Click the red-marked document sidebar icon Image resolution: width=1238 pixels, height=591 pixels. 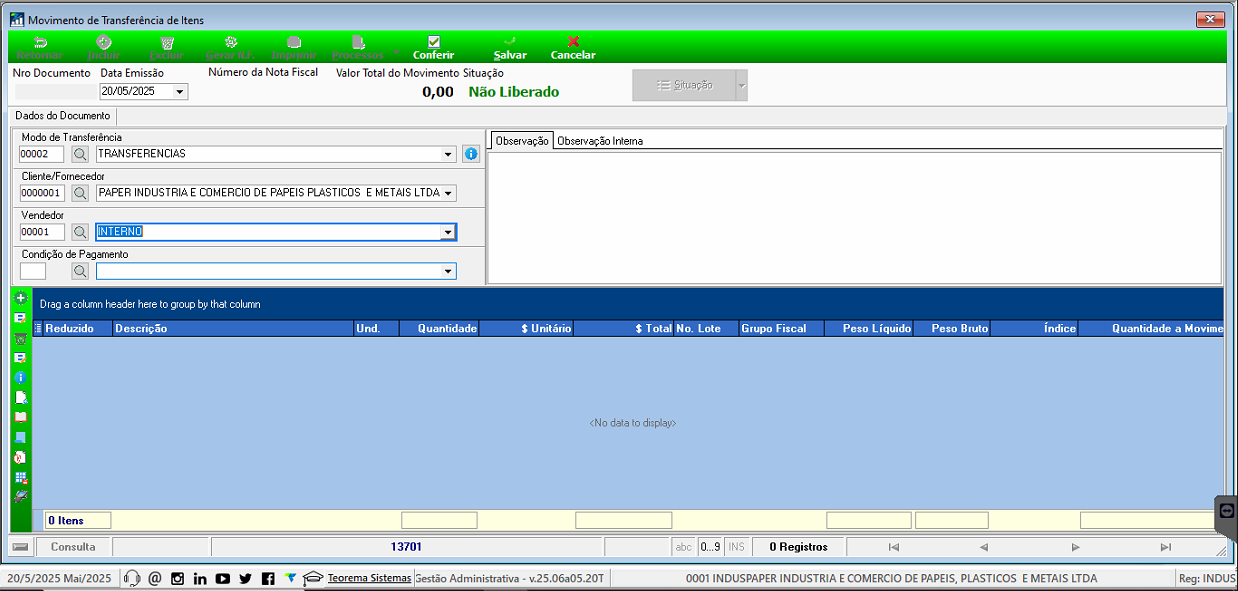pyautogui.click(x=20, y=457)
